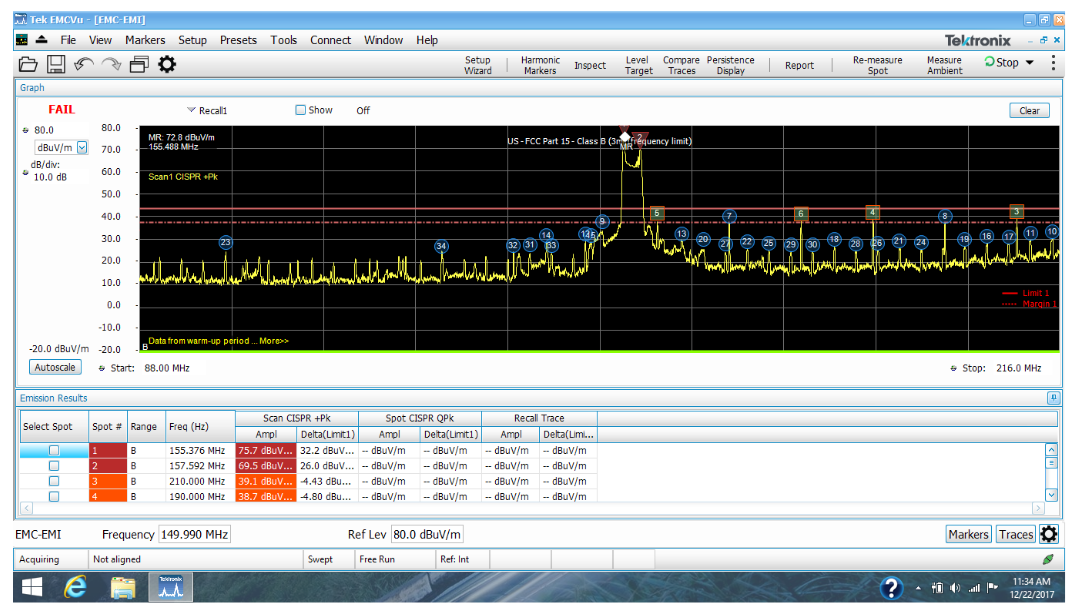This screenshot has height=609, width=1074.
Task: Check the Select Spot box for spot 1
Action: pos(54,450)
